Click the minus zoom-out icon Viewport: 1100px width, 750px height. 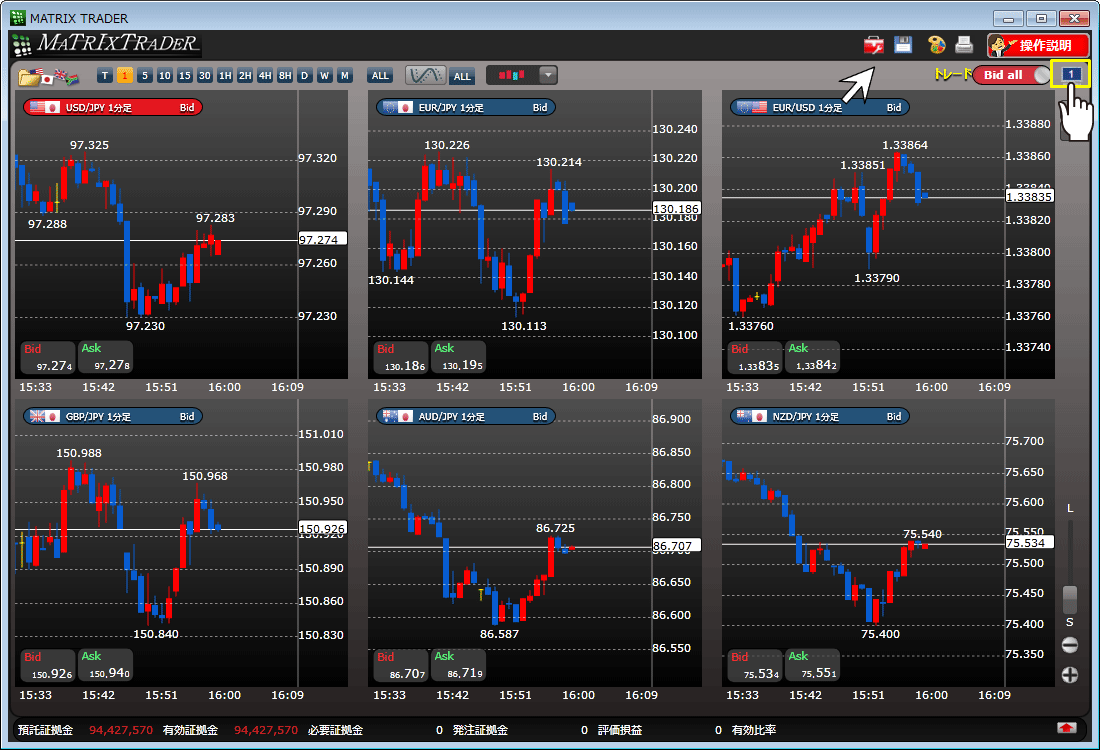(1070, 645)
